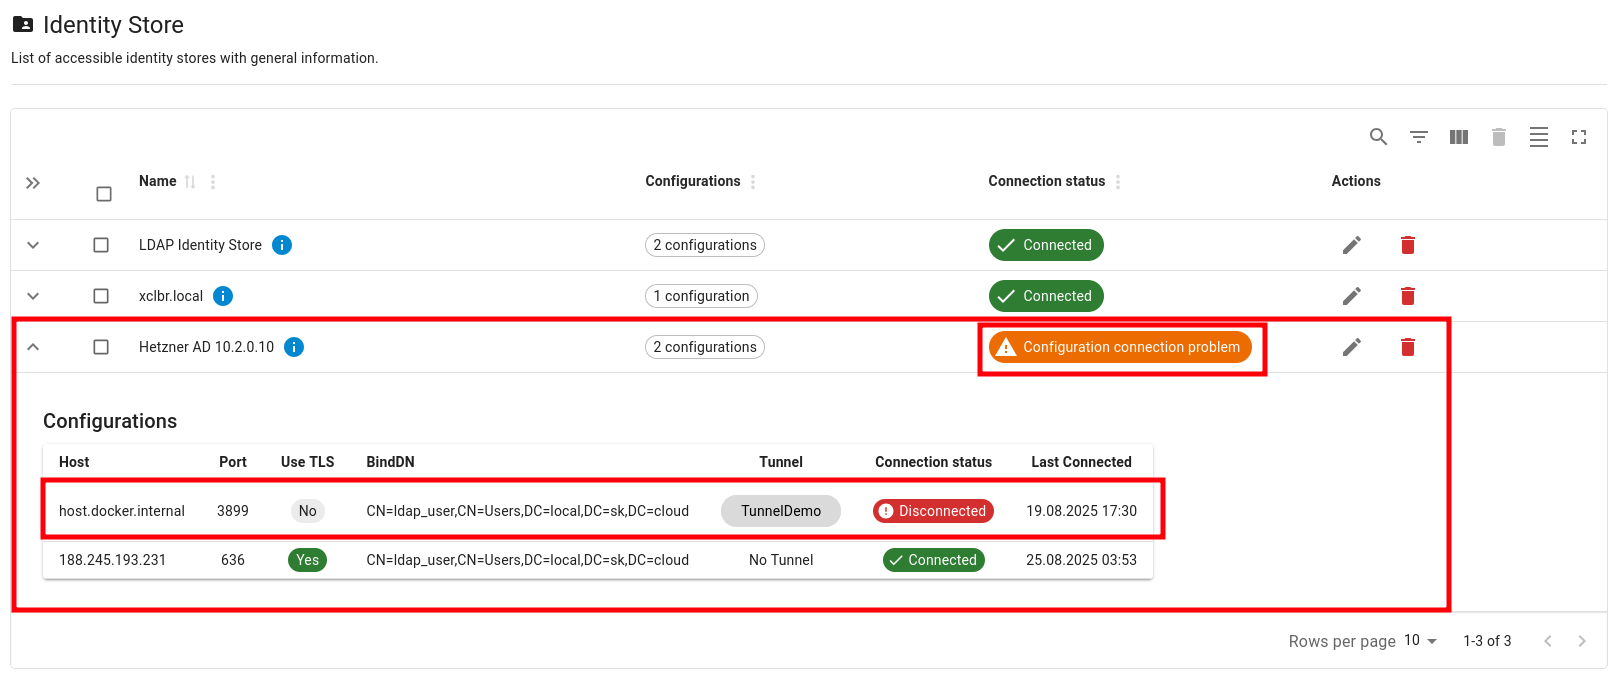Click the TunnelDemo tunnel chip
This screenshot has height=678, width=1620.
tap(780, 511)
